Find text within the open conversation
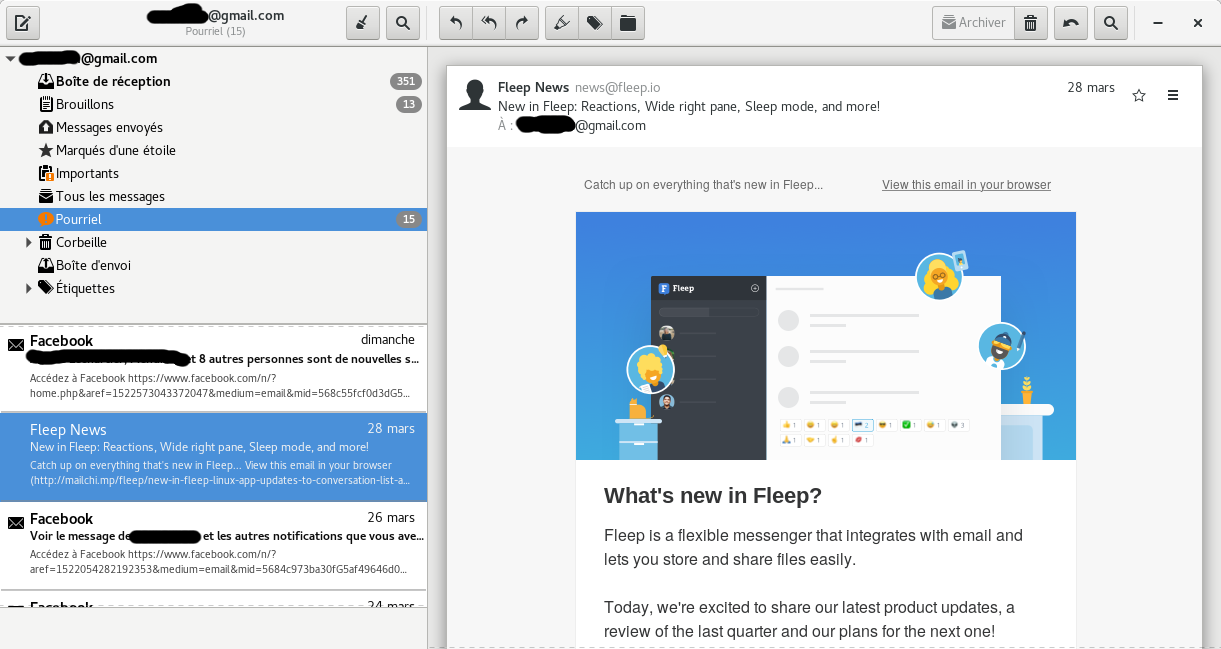The image size is (1221, 649). coord(1111,23)
